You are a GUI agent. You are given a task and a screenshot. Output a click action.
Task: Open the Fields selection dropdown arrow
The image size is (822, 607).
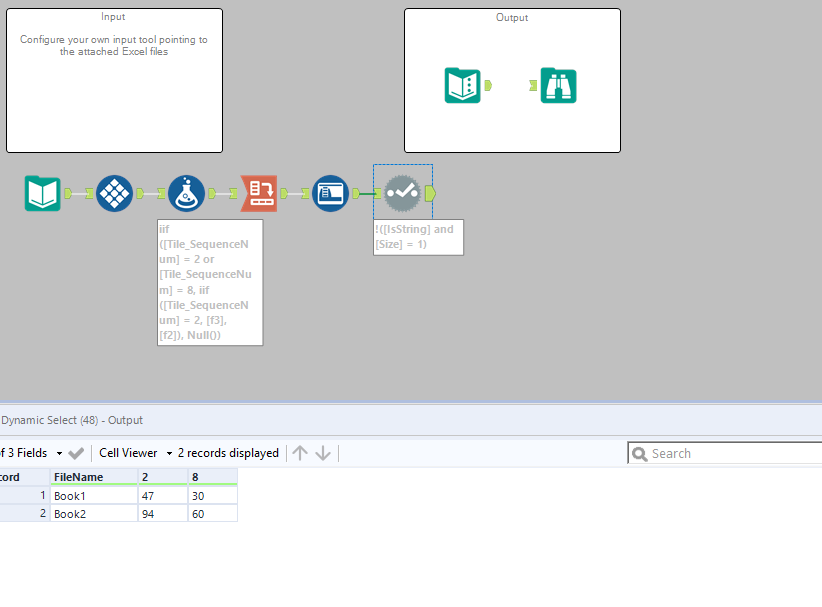point(59,453)
